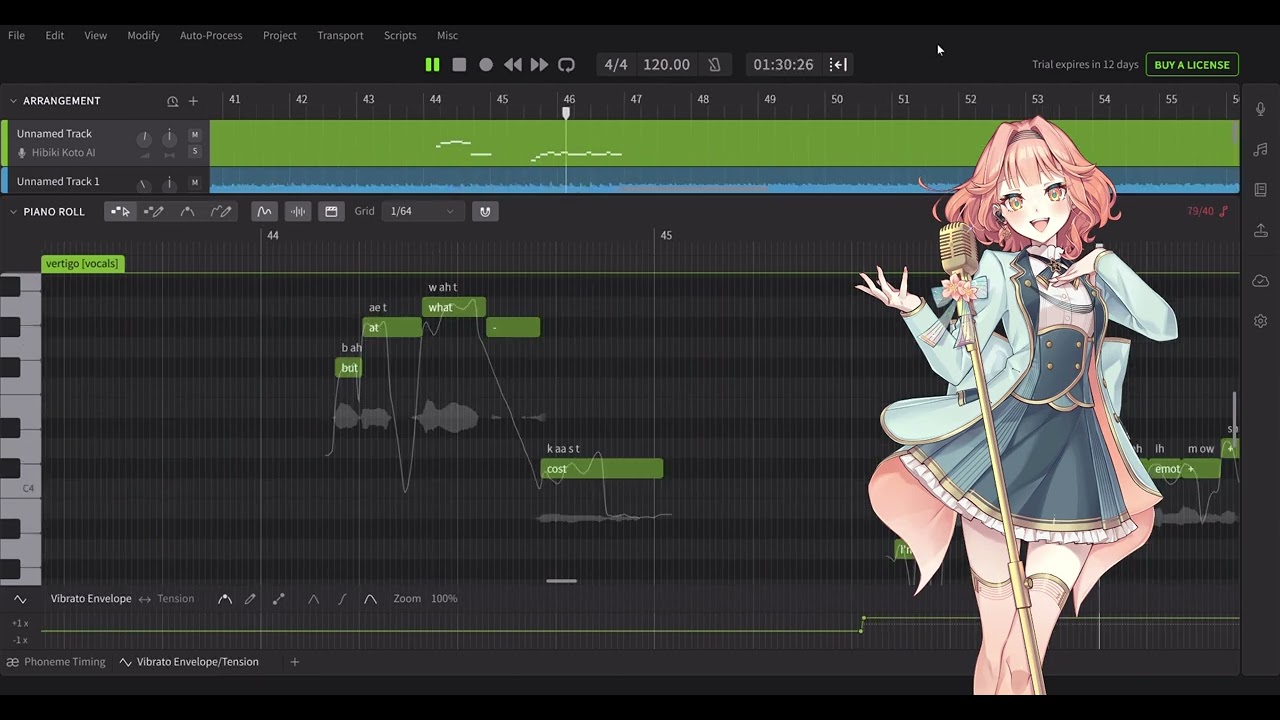Toggle snap magnet icon

point(485,211)
